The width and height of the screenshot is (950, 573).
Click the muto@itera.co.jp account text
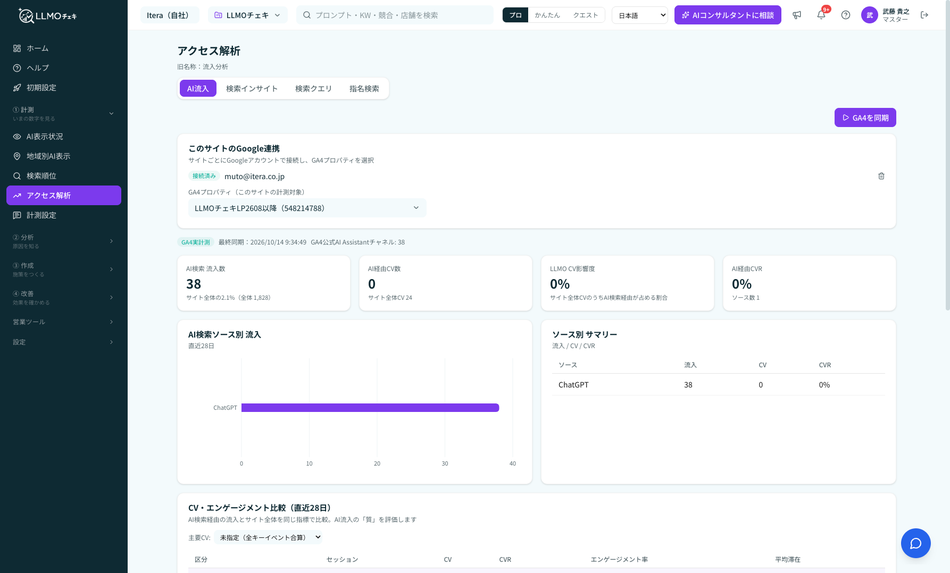[254, 176]
